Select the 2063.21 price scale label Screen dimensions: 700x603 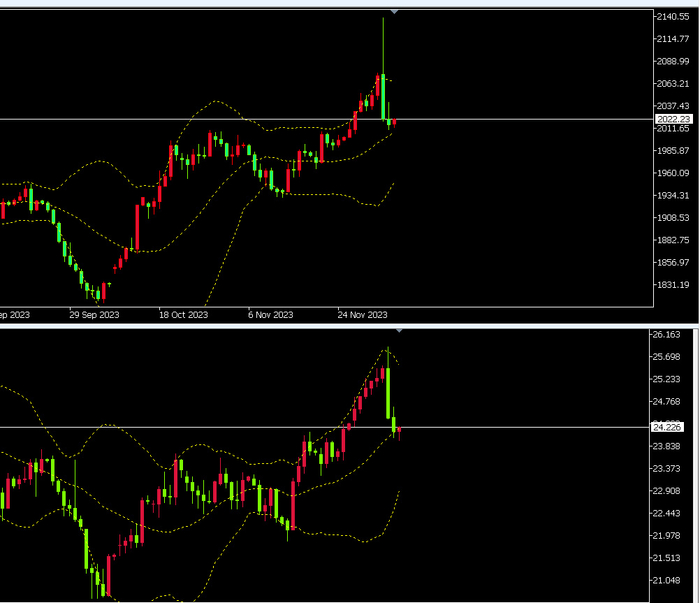673,83
